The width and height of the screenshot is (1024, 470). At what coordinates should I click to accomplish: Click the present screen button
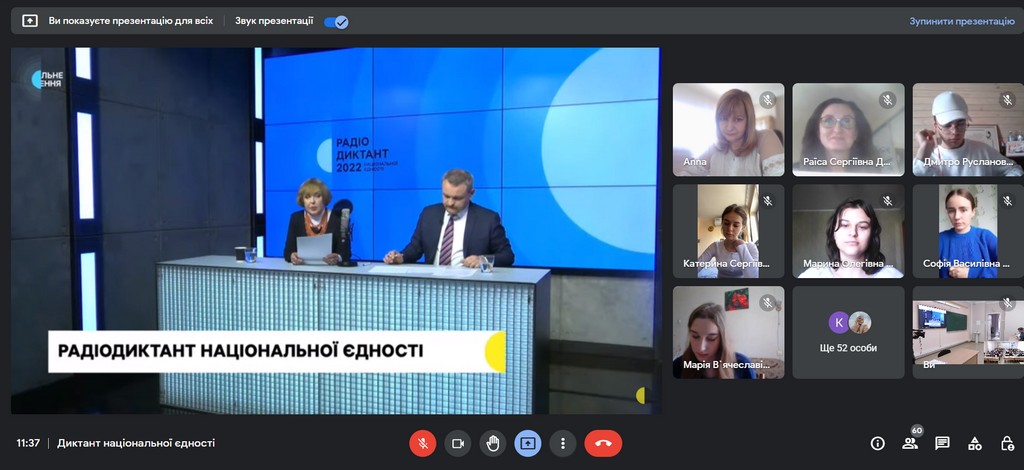[528, 443]
